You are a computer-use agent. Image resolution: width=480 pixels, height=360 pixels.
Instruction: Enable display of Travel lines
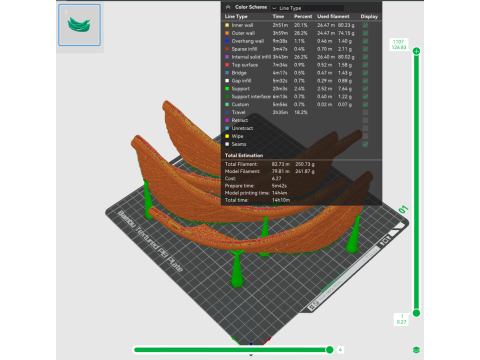(365, 112)
